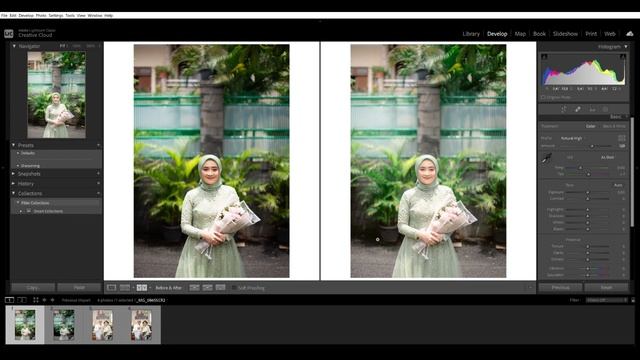Click the Reset button
This screenshot has height=360, width=640.
point(606,287)
